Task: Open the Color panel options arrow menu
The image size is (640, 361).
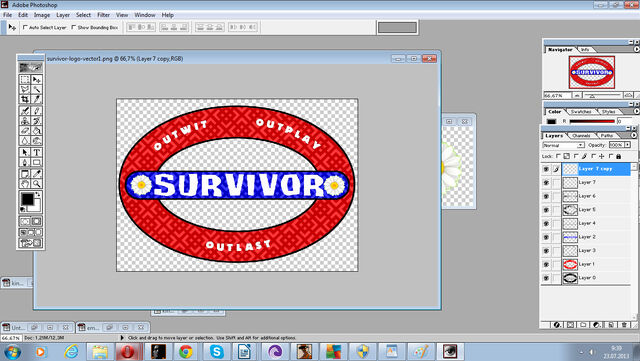Action: [636, 111]
